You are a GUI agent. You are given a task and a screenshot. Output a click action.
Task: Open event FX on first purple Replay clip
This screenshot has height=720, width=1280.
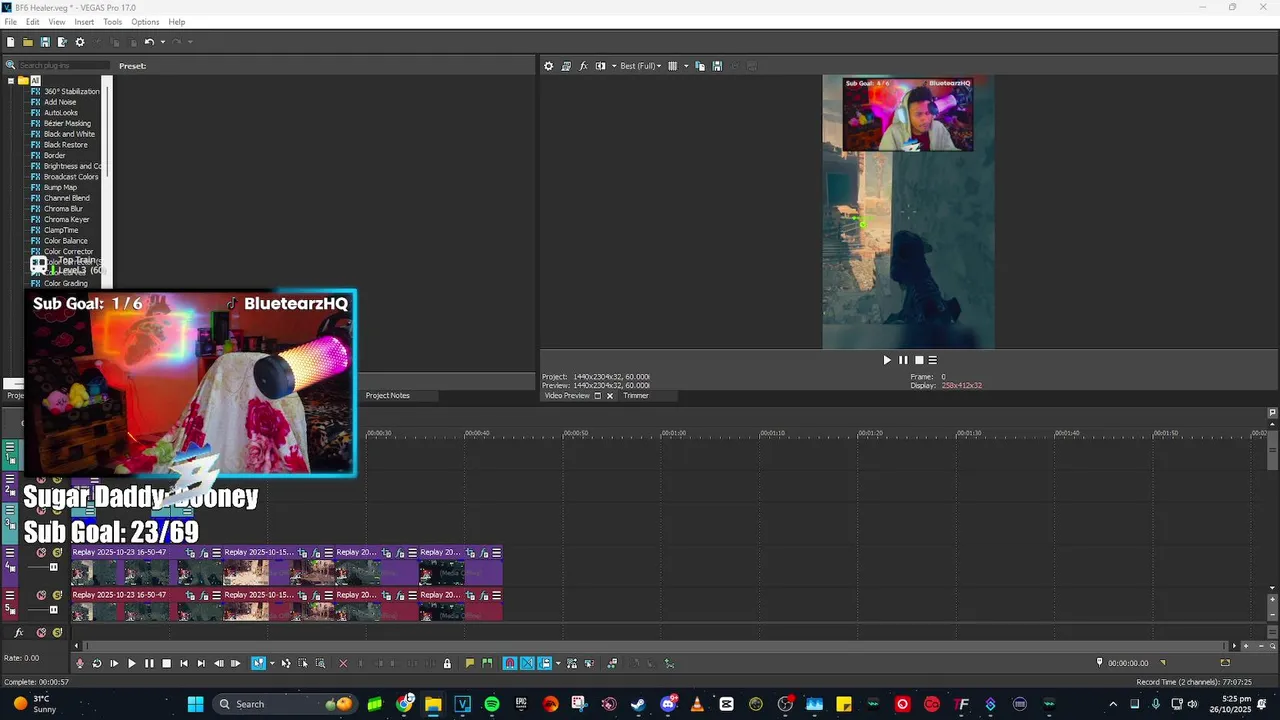204,553
